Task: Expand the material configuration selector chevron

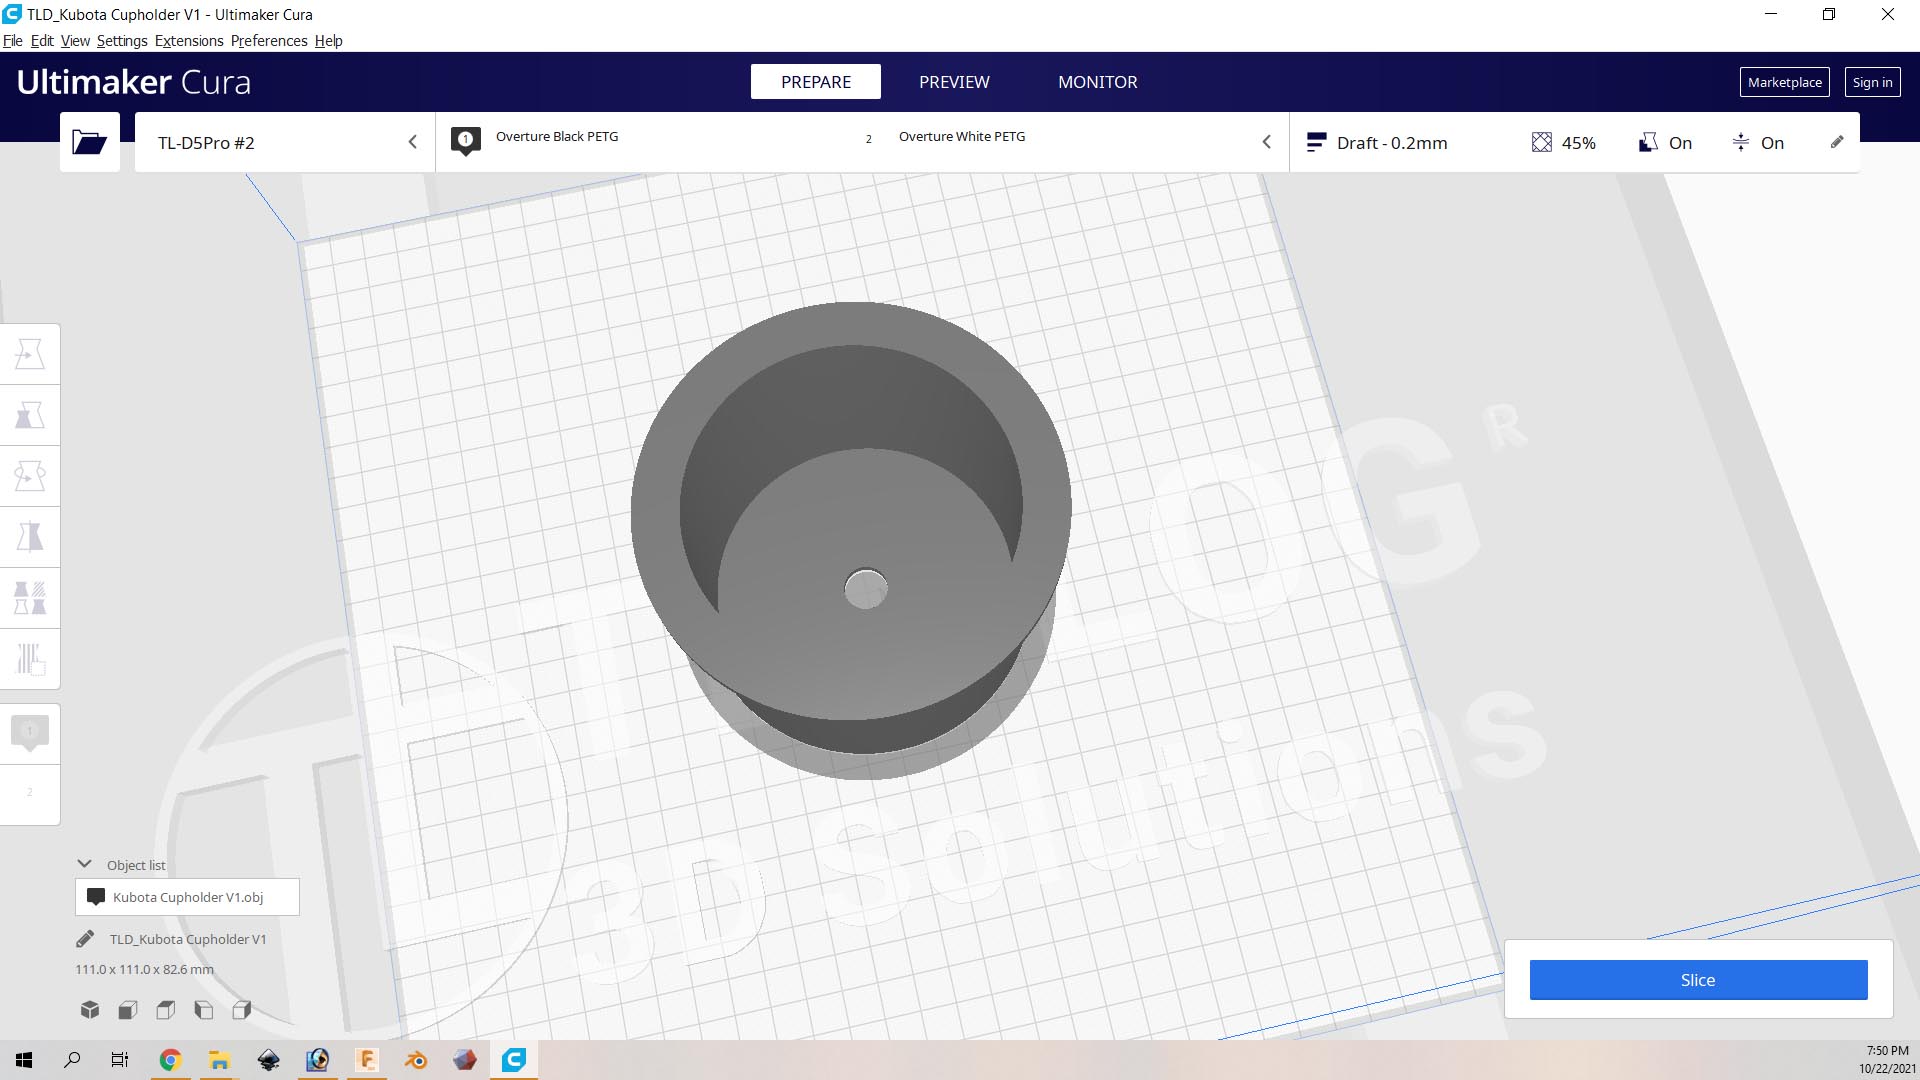Action: [x=1266, y=142]
